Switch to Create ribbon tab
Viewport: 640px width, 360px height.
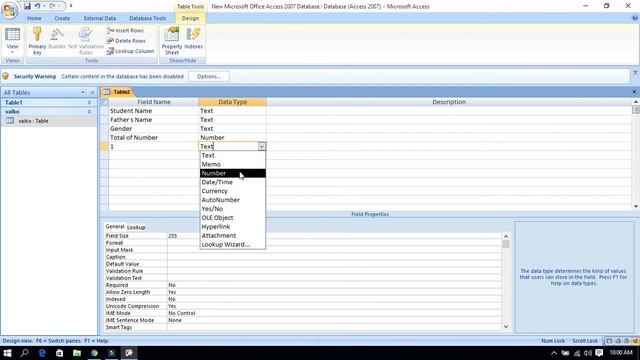[62, 18]
